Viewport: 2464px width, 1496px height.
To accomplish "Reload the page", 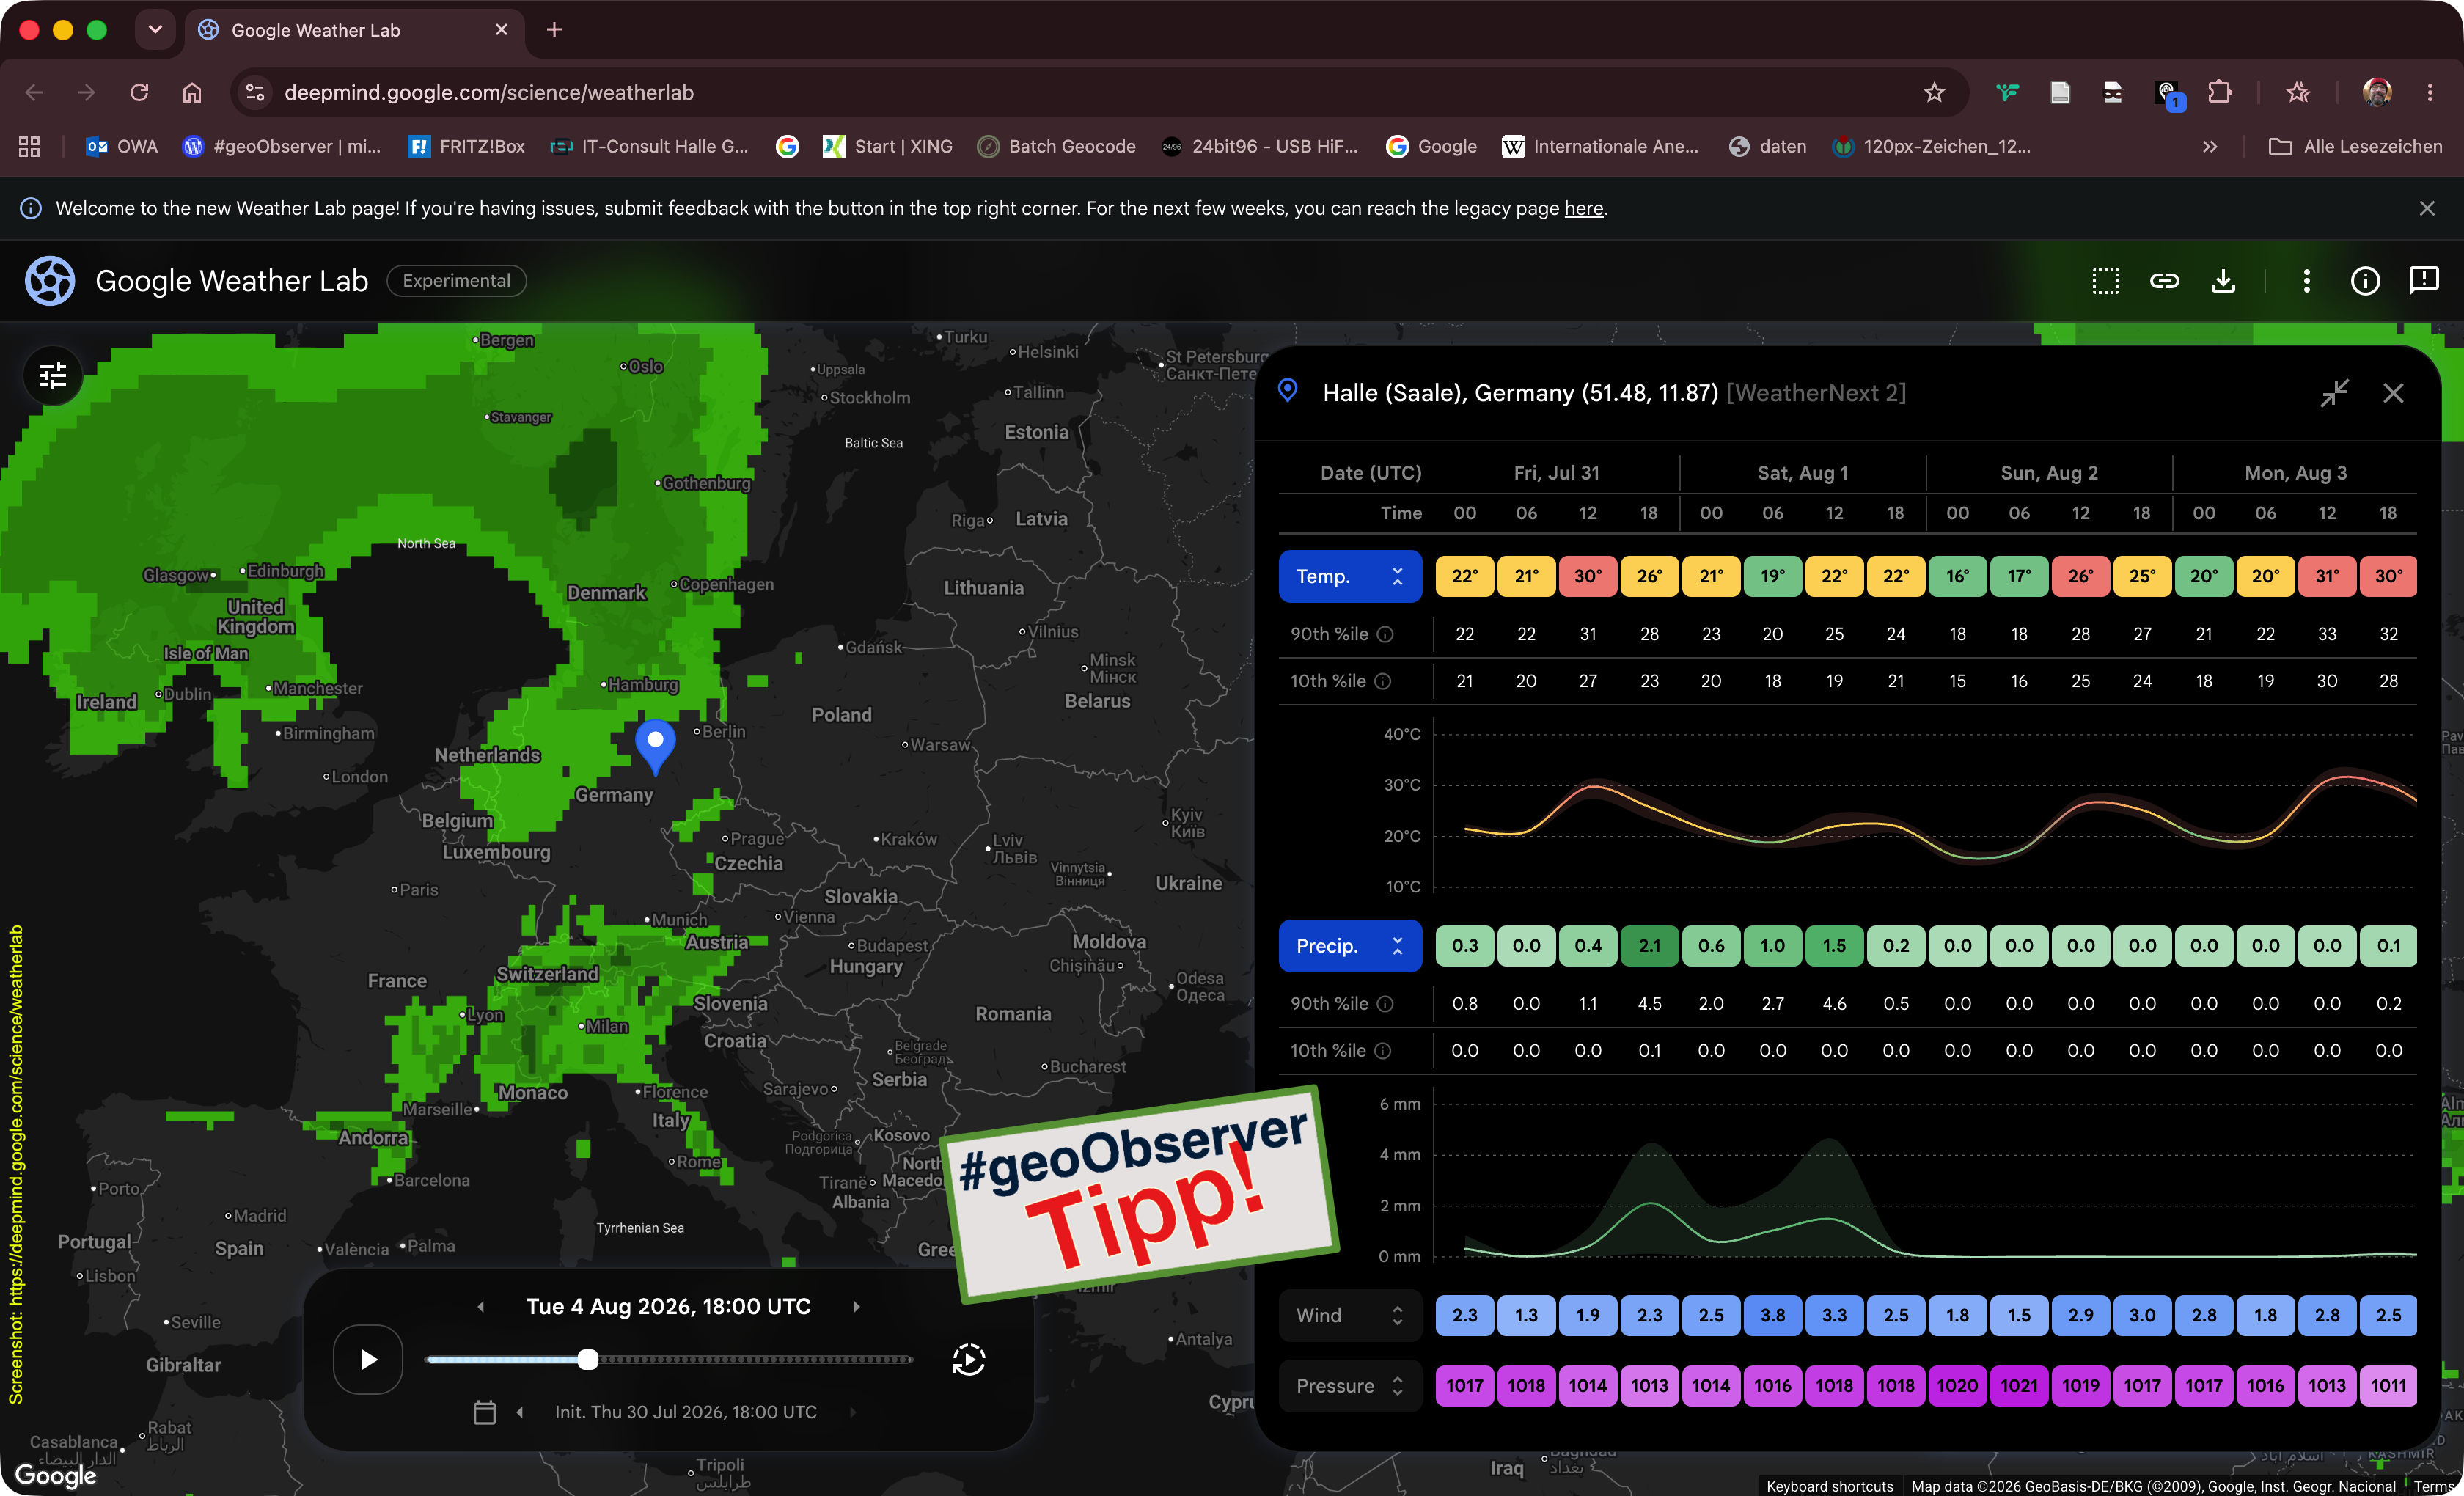I will [x=139, y=93].
